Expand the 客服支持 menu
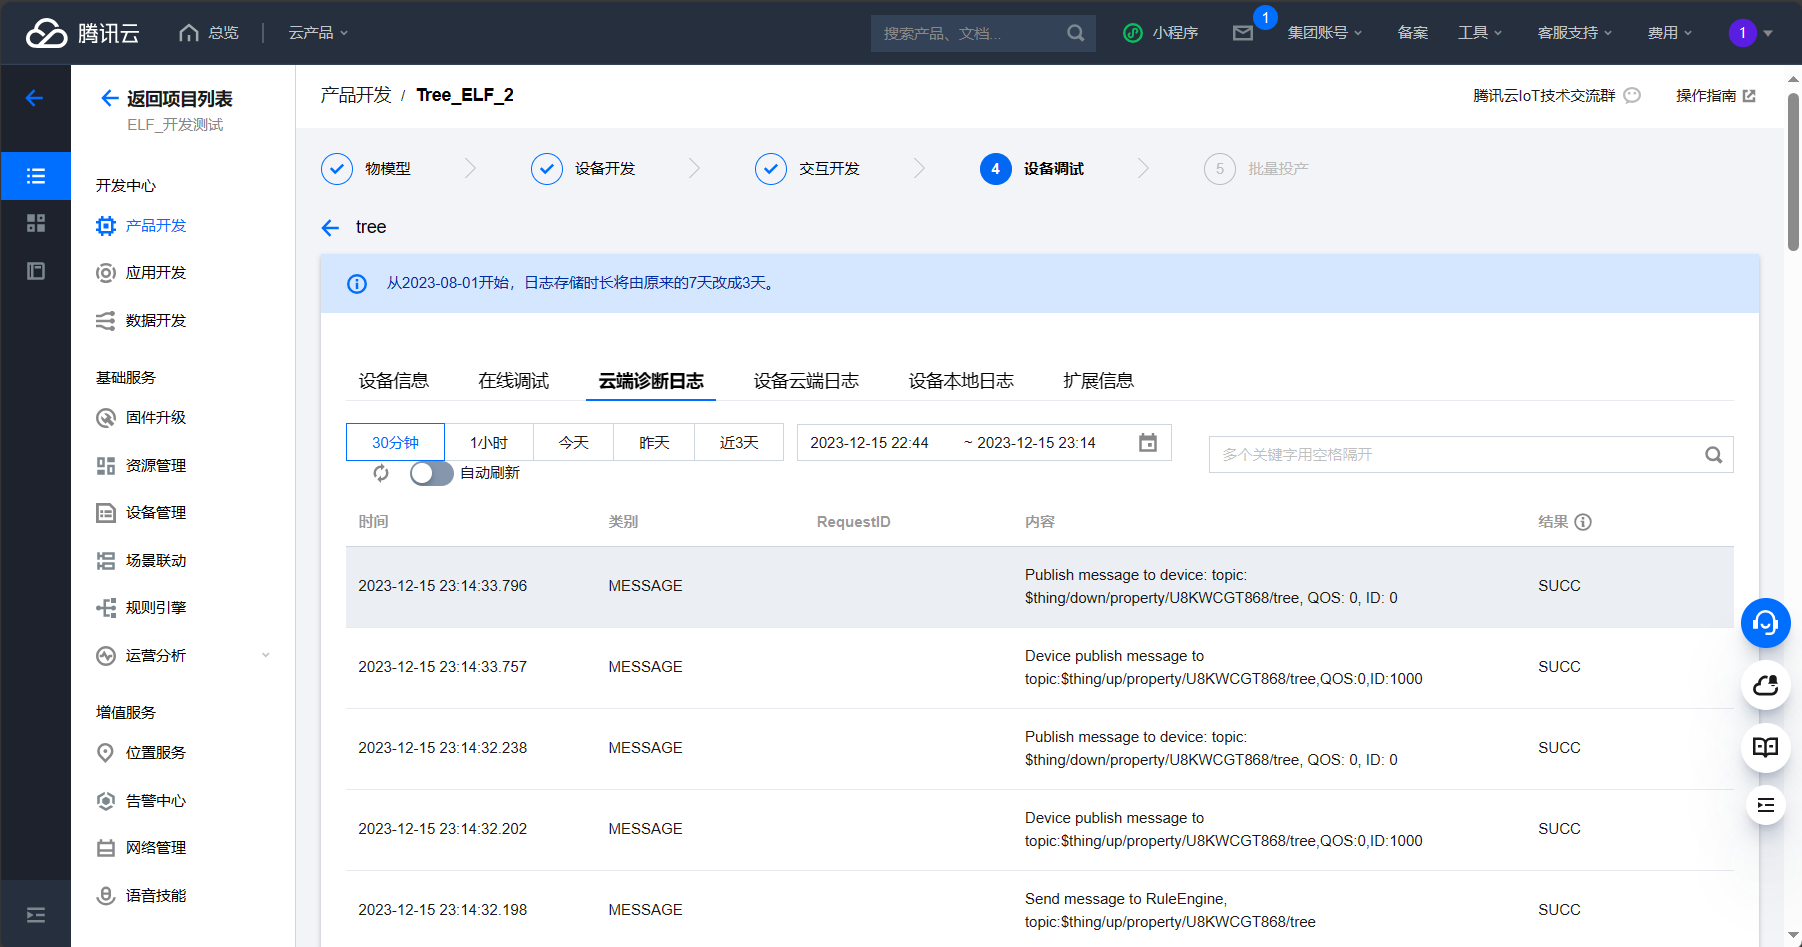Screen dimensions: 1802x947 [x=1575, y=33]
